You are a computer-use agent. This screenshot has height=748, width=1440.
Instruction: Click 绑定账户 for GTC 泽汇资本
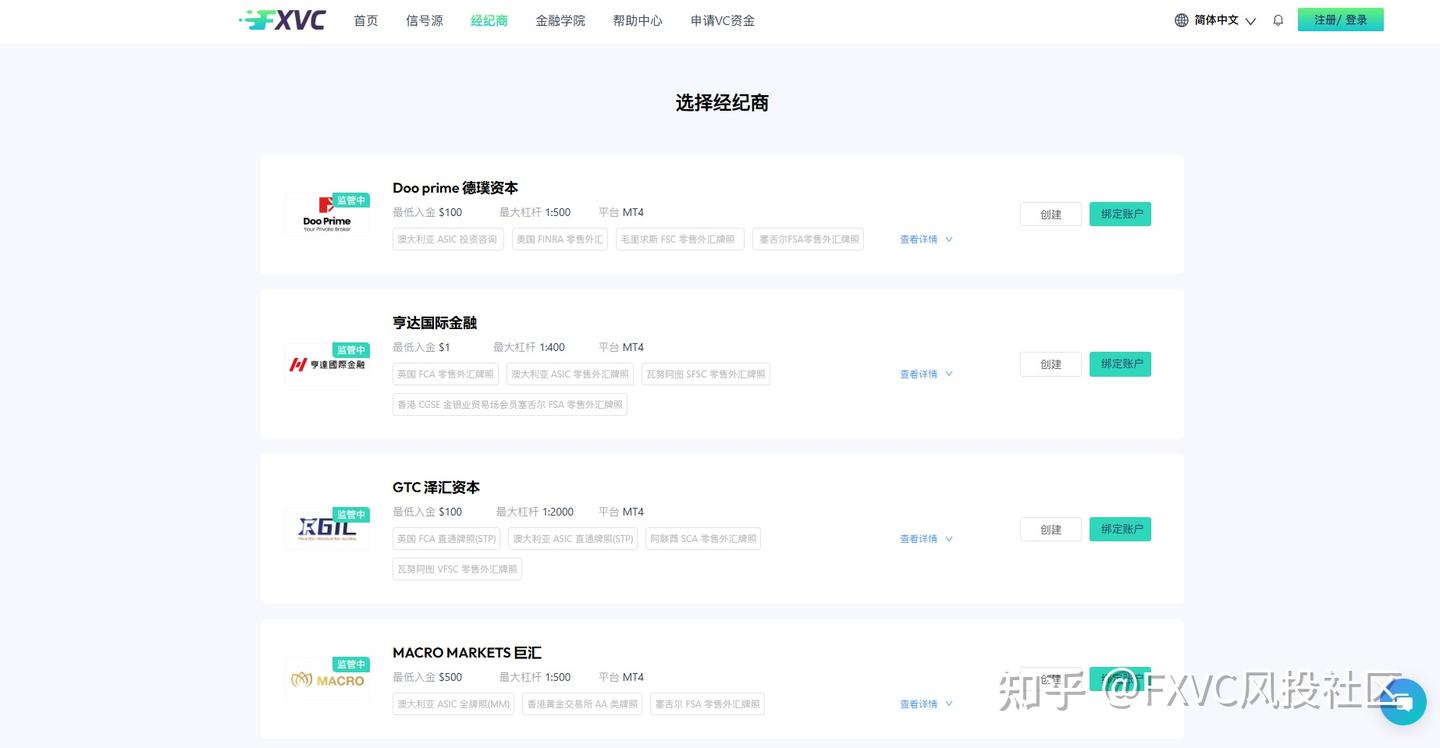click(x=1120, y=529)
